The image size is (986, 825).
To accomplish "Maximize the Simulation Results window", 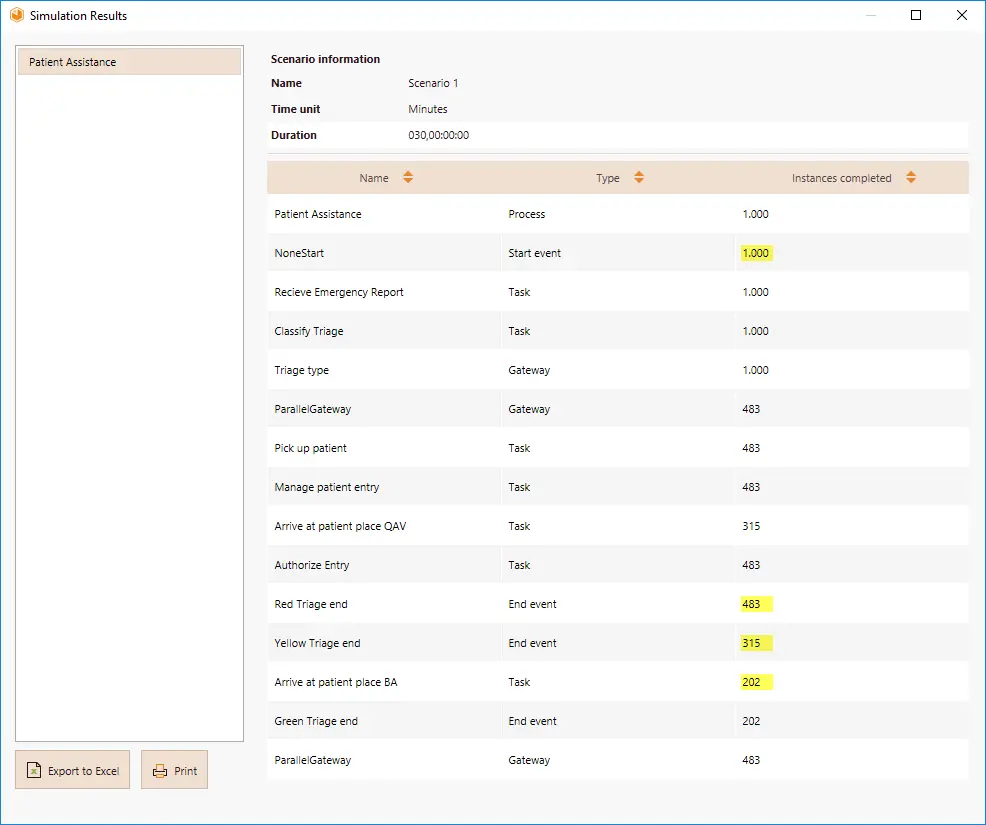I will (916, 15).
